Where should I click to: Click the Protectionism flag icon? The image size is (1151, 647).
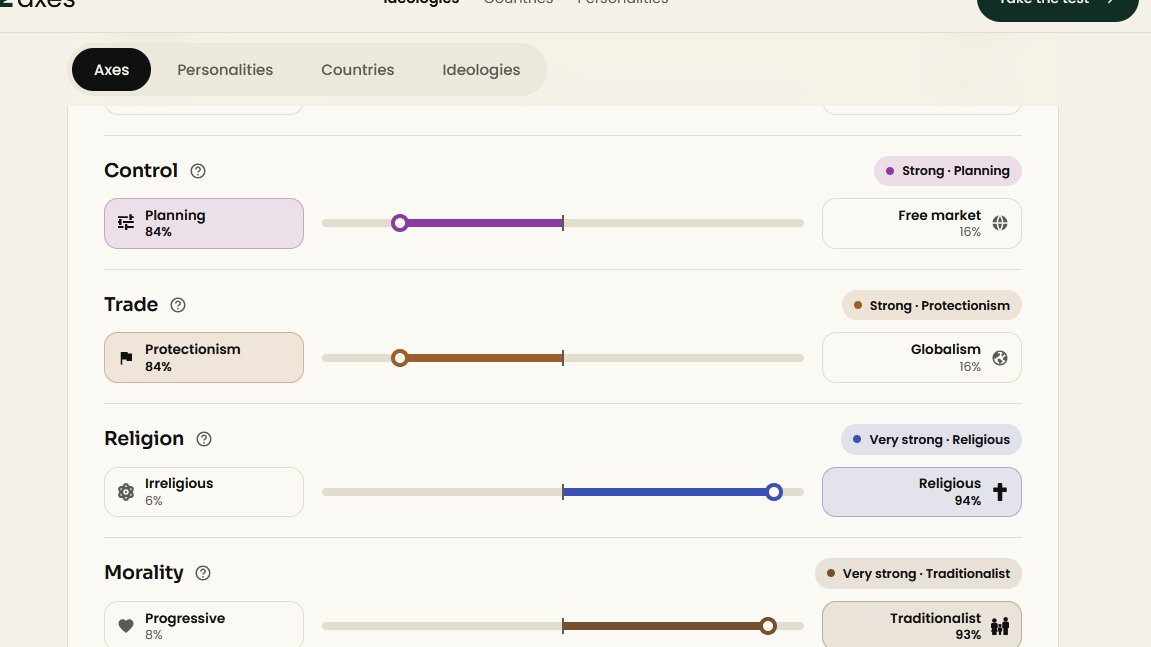126,358
